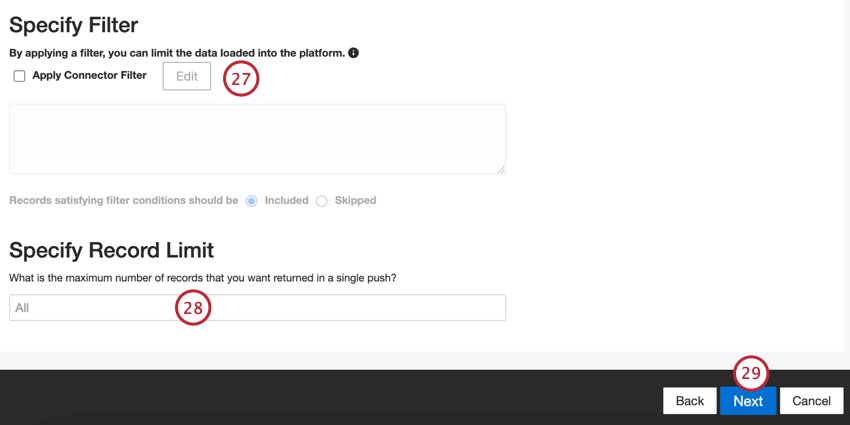
Task: Click the Edit filter button
Action: (187, 76)
